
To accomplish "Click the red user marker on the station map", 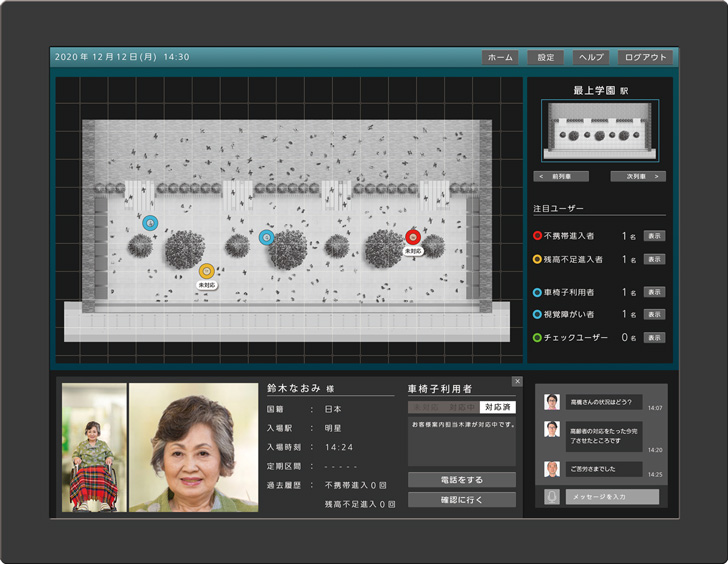I will click(412, 237).
